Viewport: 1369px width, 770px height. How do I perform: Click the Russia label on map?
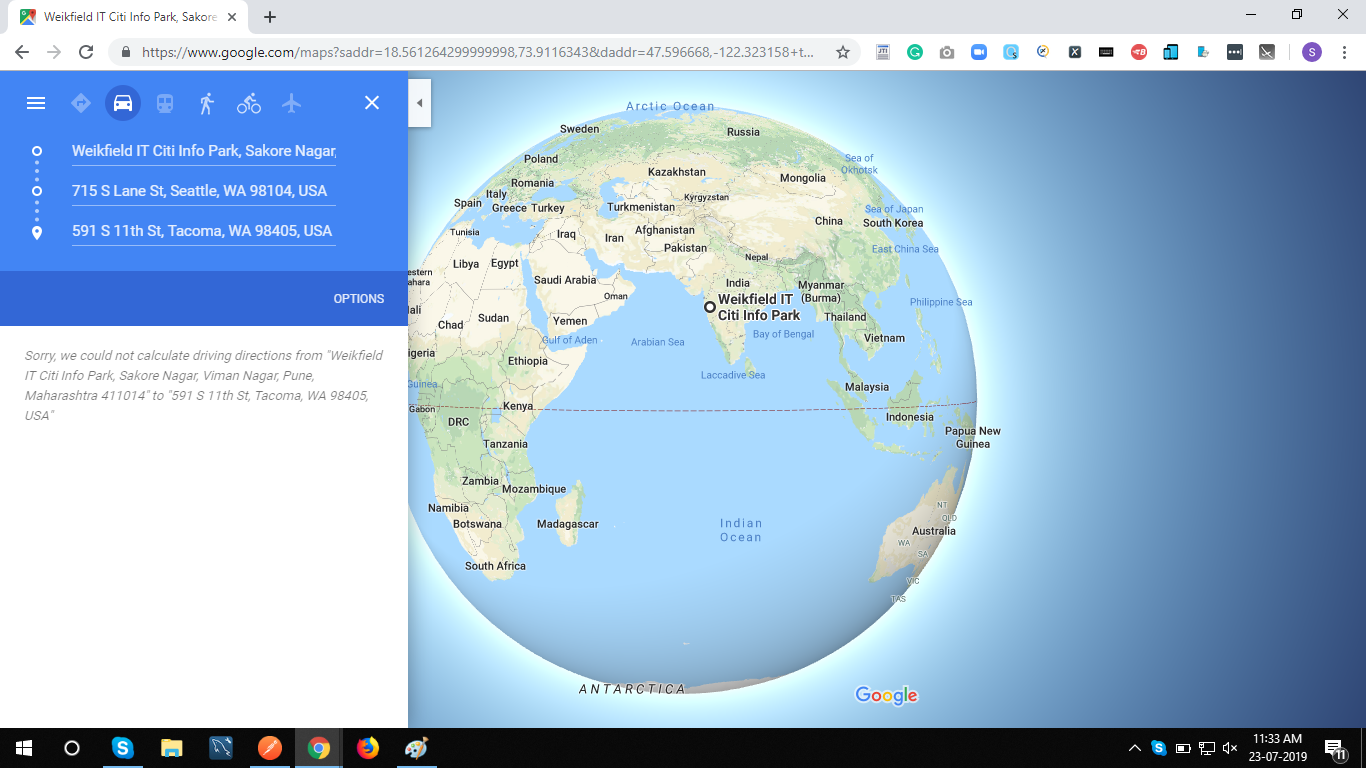click(743, 132)
